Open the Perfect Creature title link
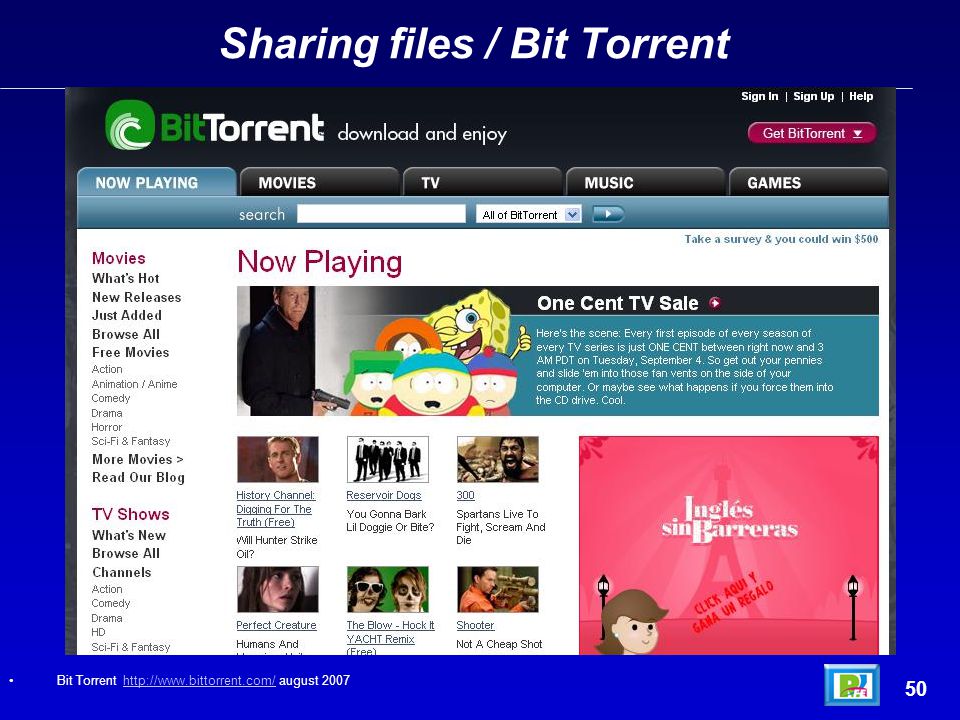960x720 pixels. [x=276, y=625]
